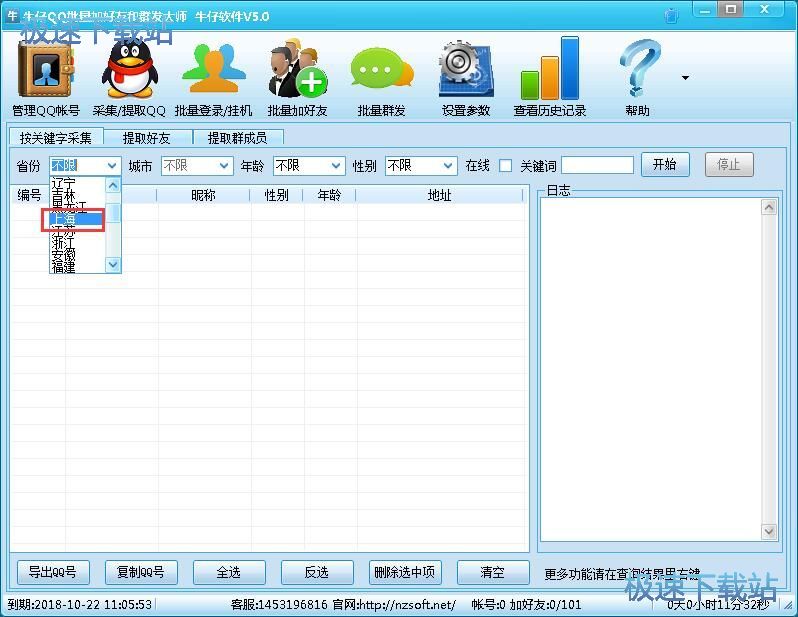Switch to 提取好友 tab

(147, 137)
